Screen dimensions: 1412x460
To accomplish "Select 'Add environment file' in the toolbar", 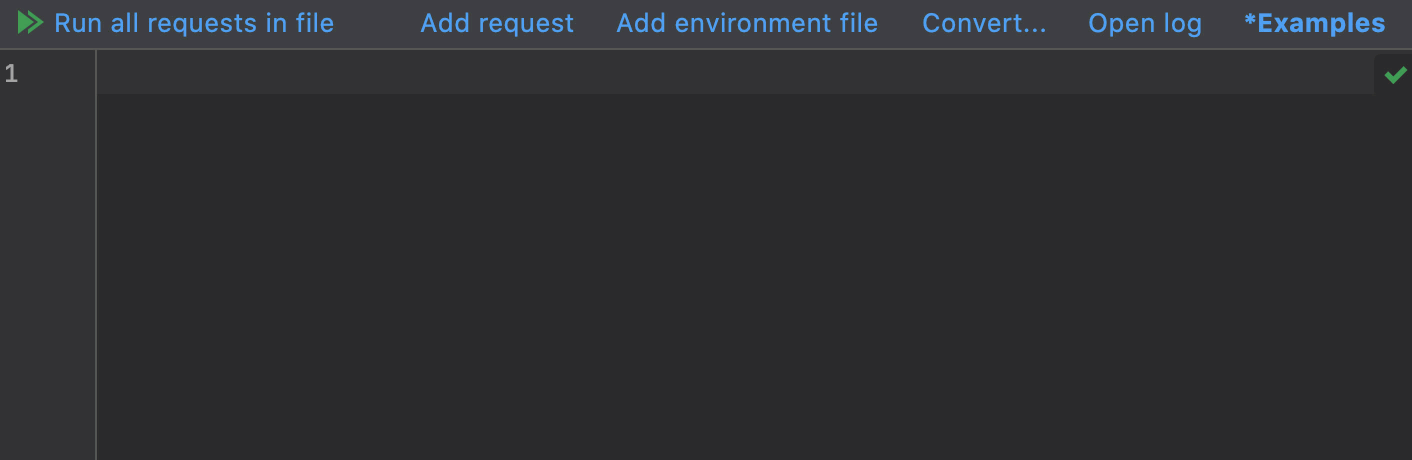I will 747,23.
